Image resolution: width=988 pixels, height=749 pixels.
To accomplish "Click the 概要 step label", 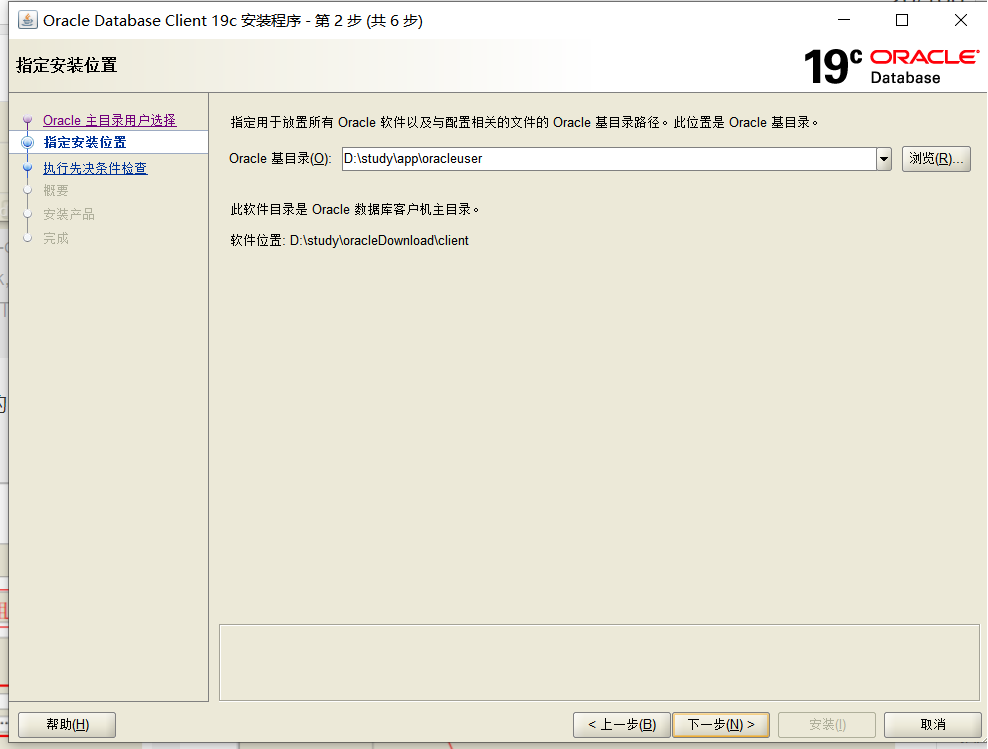I will tap(55, 190).
